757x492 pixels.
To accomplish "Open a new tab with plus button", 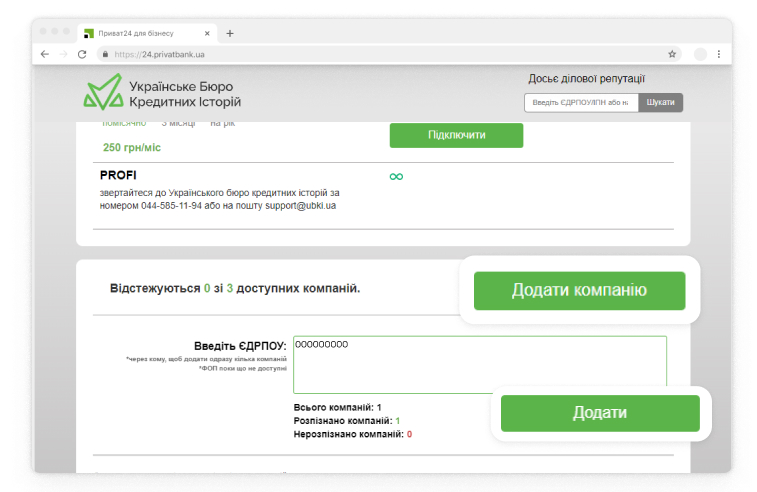I will pos(230,33).
